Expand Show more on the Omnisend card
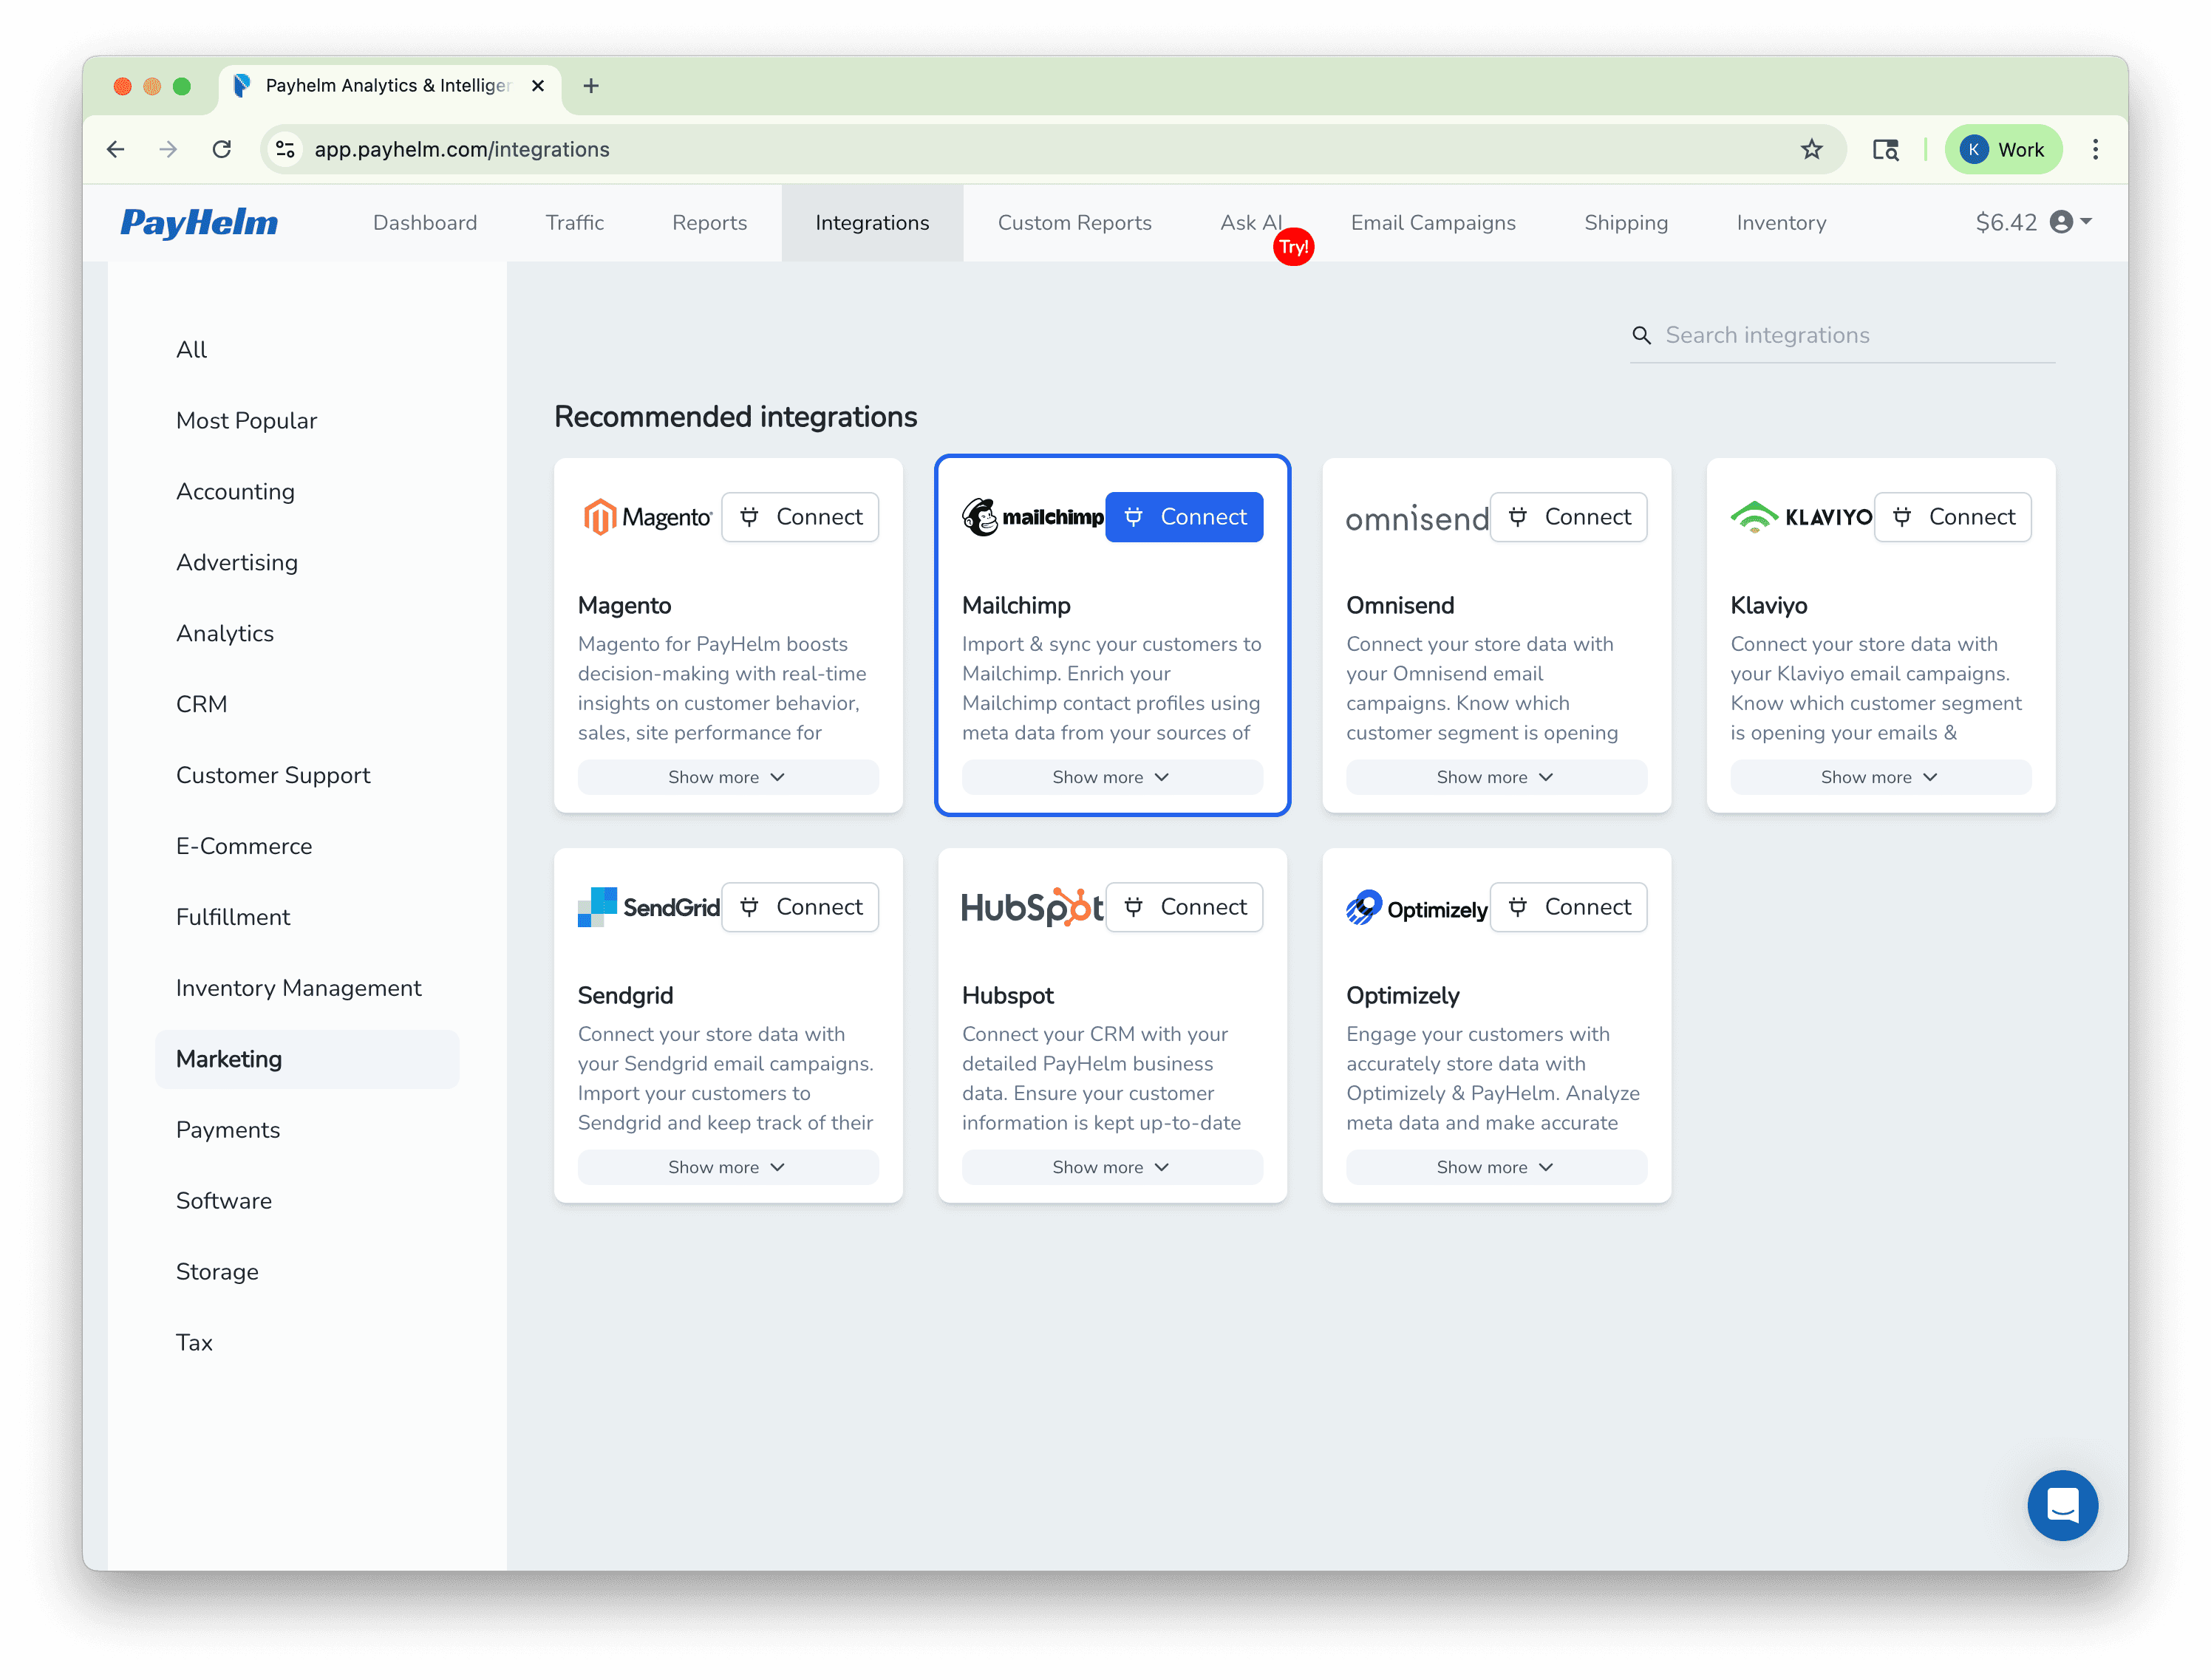2211x1680 pixels. tap(1496, 777)
